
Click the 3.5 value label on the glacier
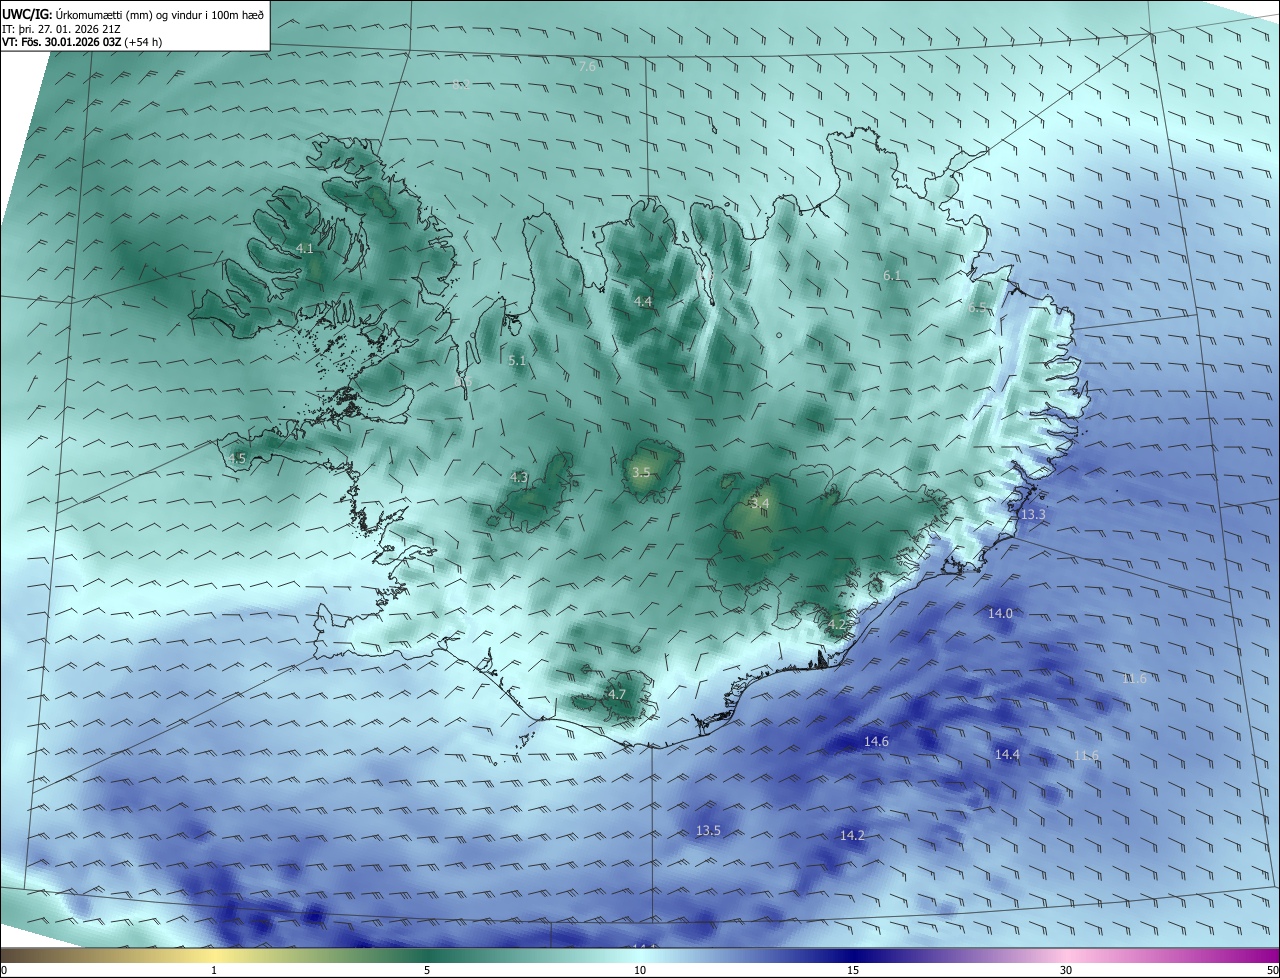(x=641, y=472)
